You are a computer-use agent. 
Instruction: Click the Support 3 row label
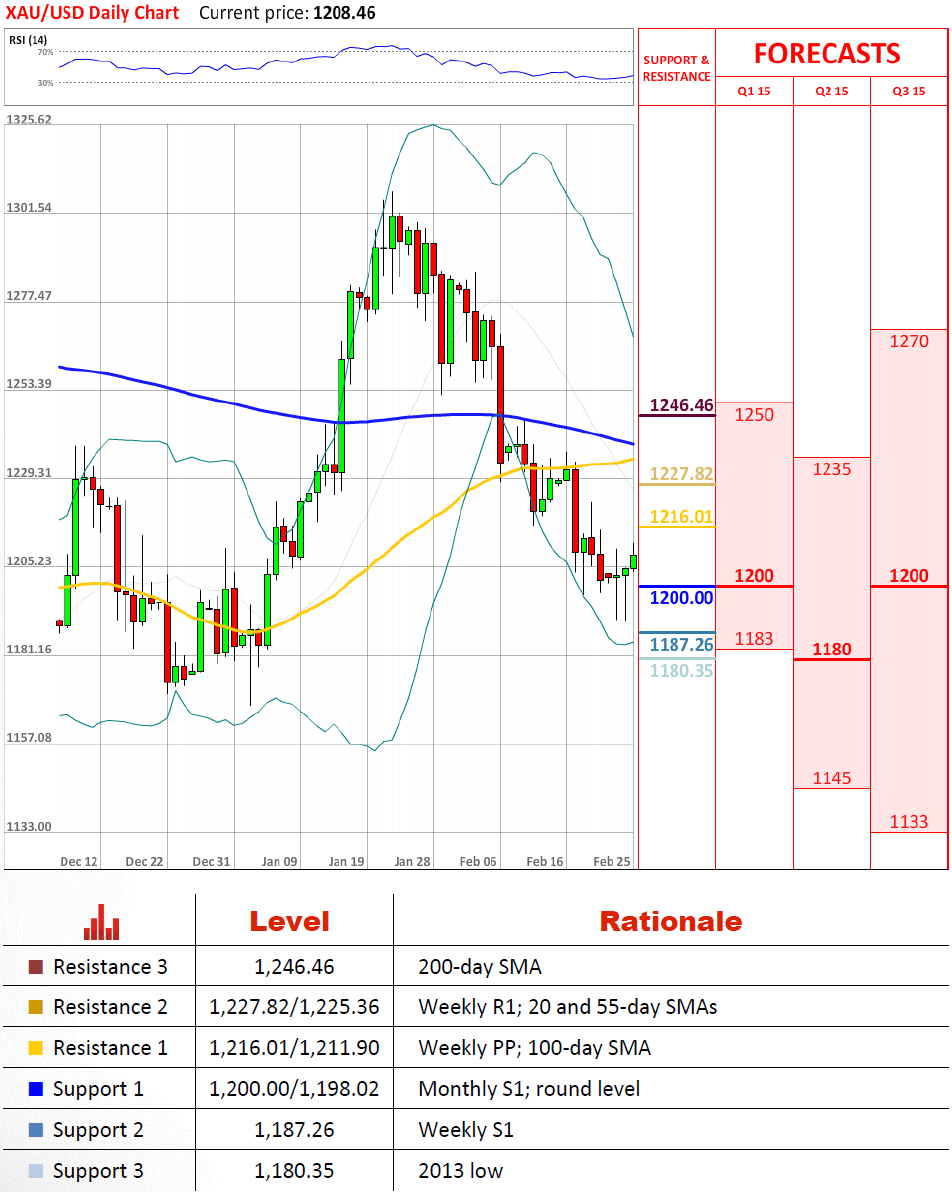(98, 1171)
